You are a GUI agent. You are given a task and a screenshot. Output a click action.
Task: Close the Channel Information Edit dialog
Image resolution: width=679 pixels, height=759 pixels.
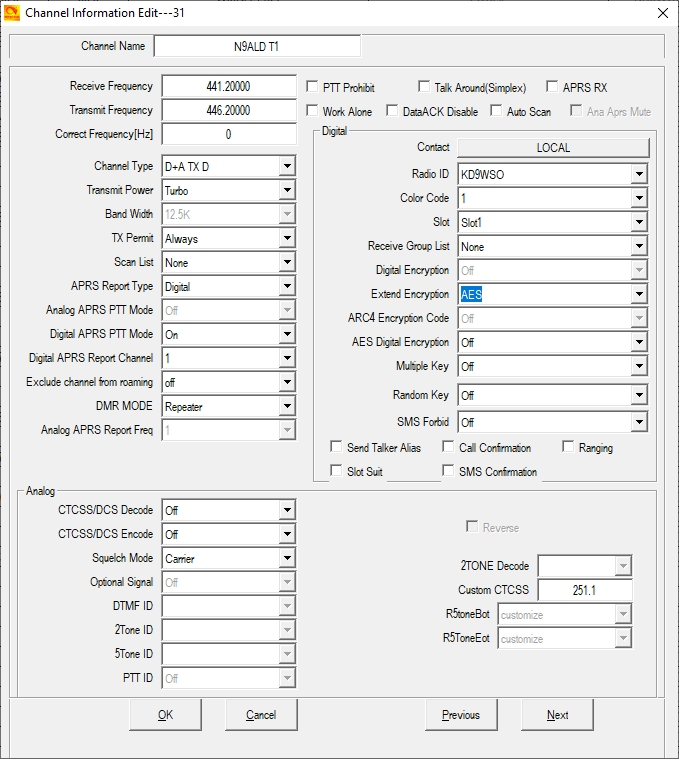tap(661, 13)
